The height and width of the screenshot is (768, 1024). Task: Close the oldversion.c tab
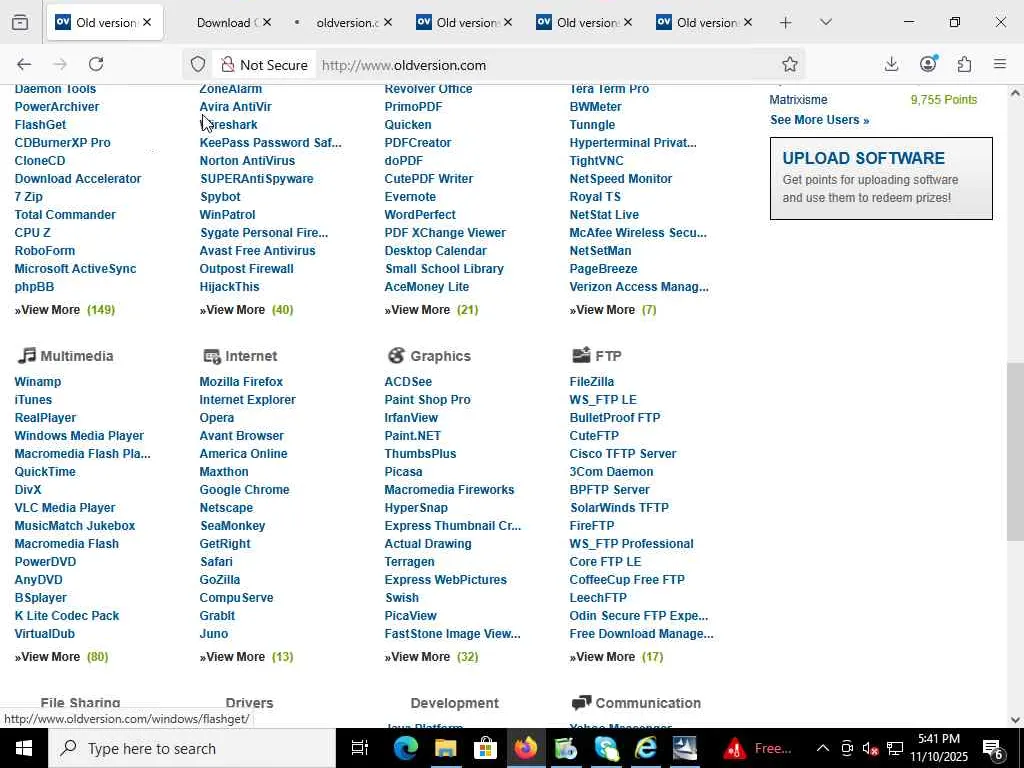(x=388, y=22)
